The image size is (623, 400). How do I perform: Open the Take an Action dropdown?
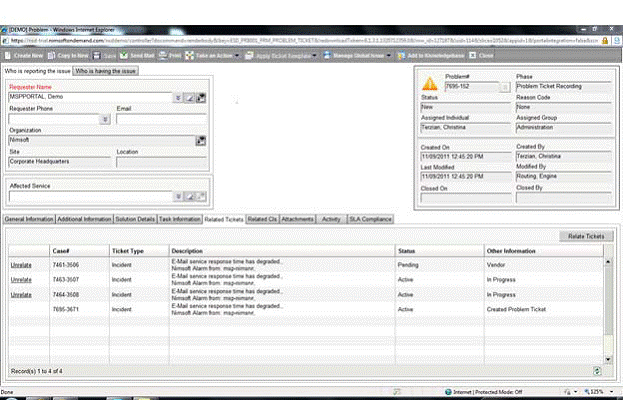(x=237, y=56)
